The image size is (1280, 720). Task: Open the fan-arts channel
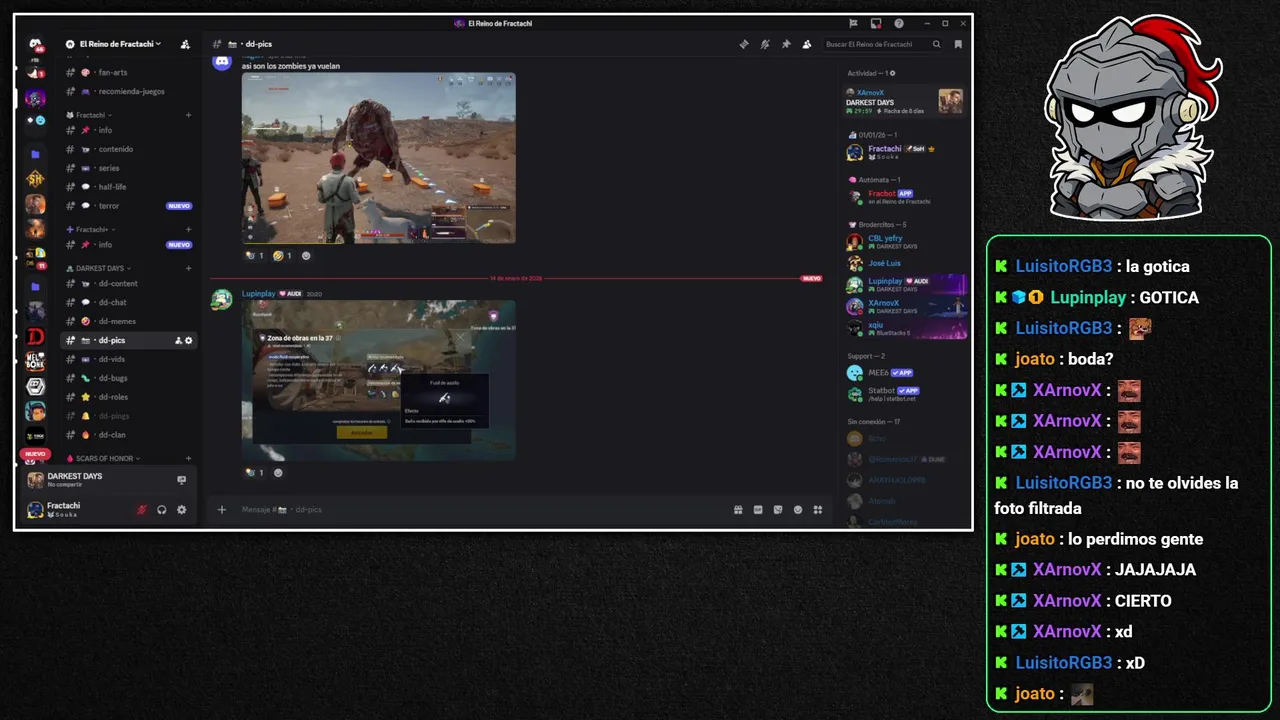click(129, 72)
